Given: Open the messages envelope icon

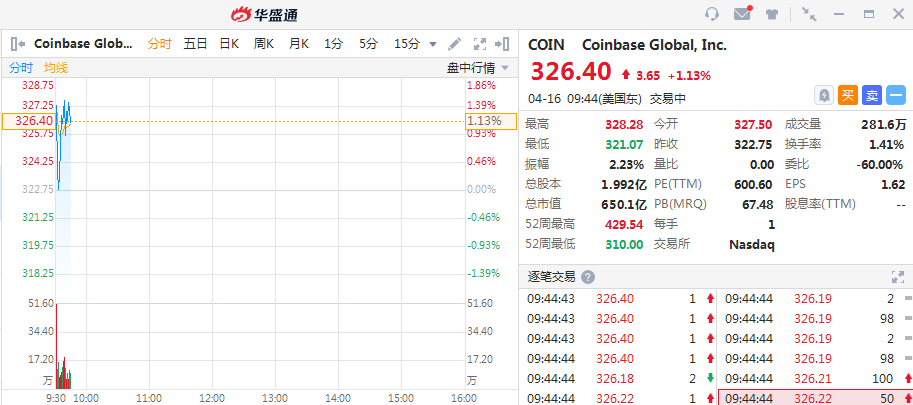Looking at the screenshot, I should pos(742,14).
